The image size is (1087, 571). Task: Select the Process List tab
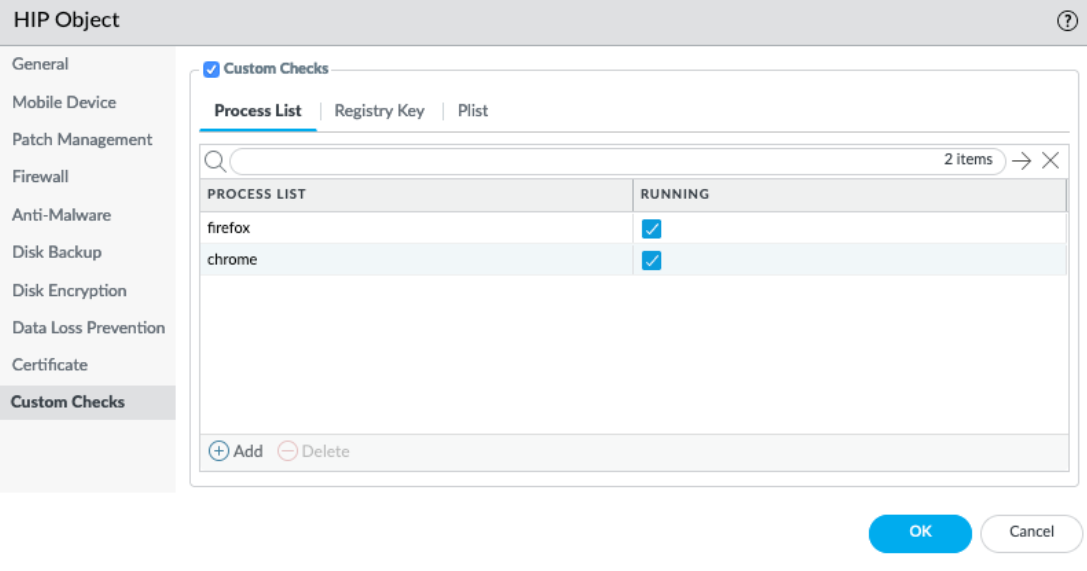point(258,111)
